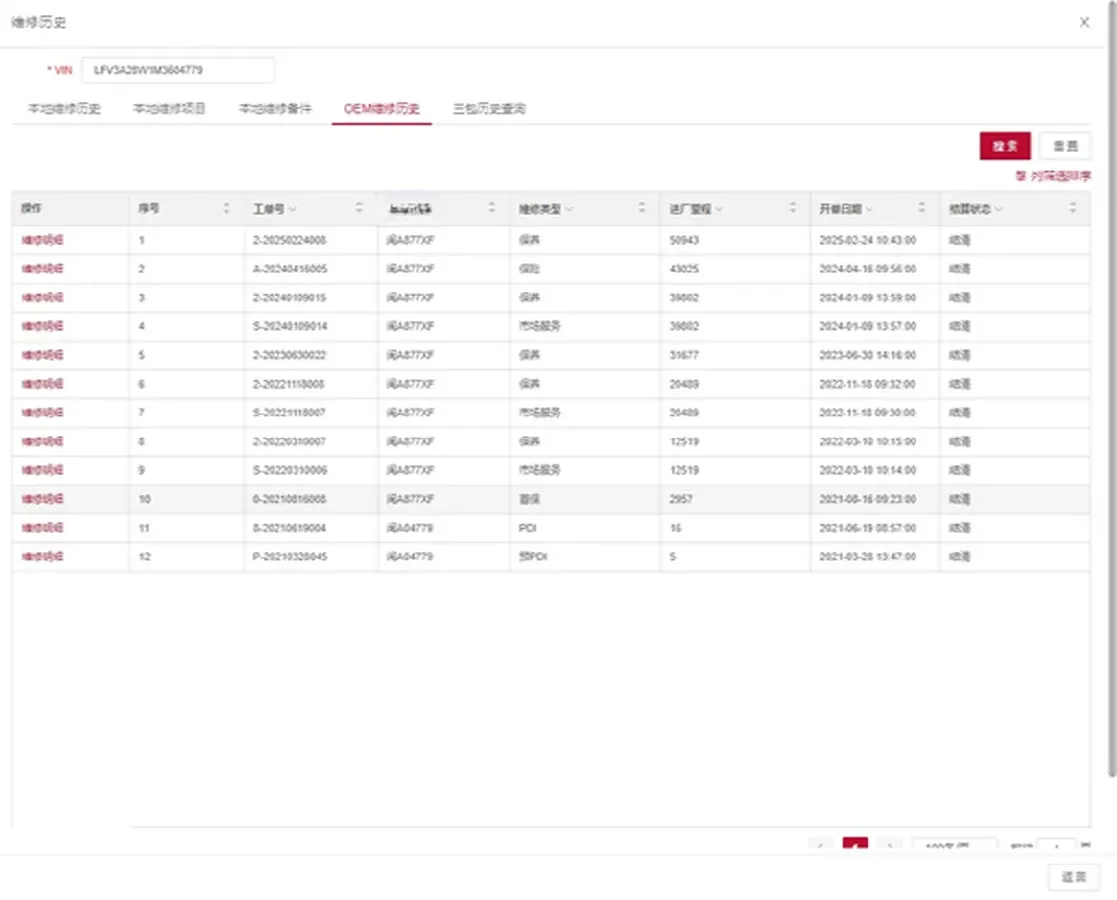Click sort arrows on 结算状态 column
The height and width of the screenshot is (900, 1117).
[x=1072, y=209]
